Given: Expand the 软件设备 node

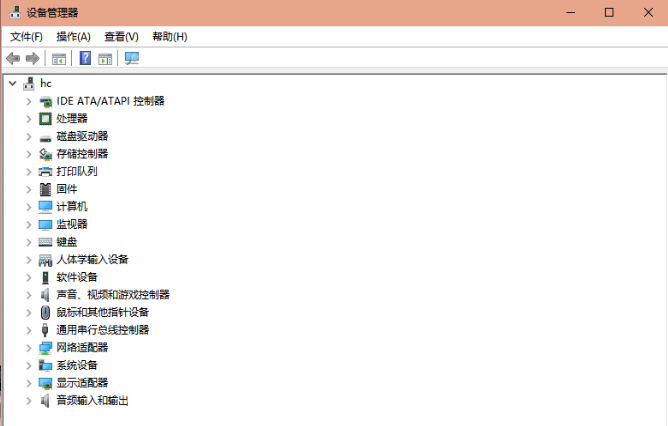Looking at the screenshot, I should tap(29, 277).
